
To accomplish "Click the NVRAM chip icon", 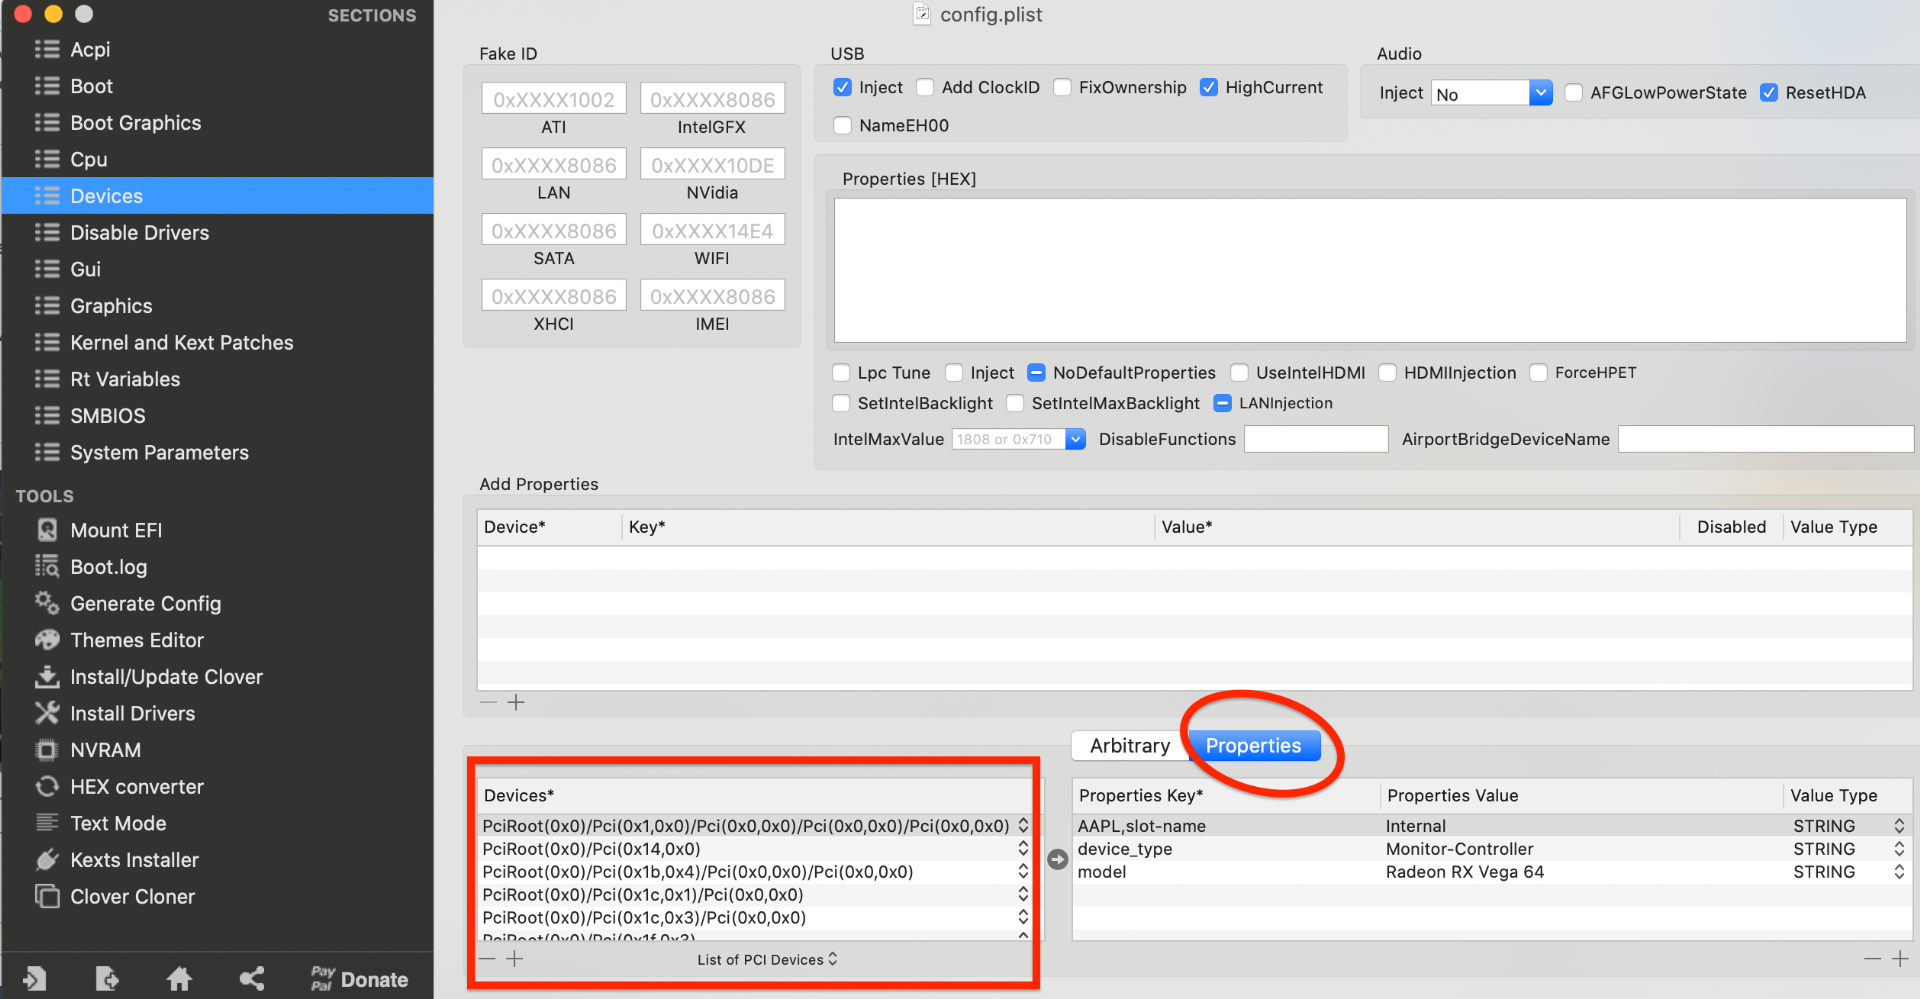I will 47,750.
